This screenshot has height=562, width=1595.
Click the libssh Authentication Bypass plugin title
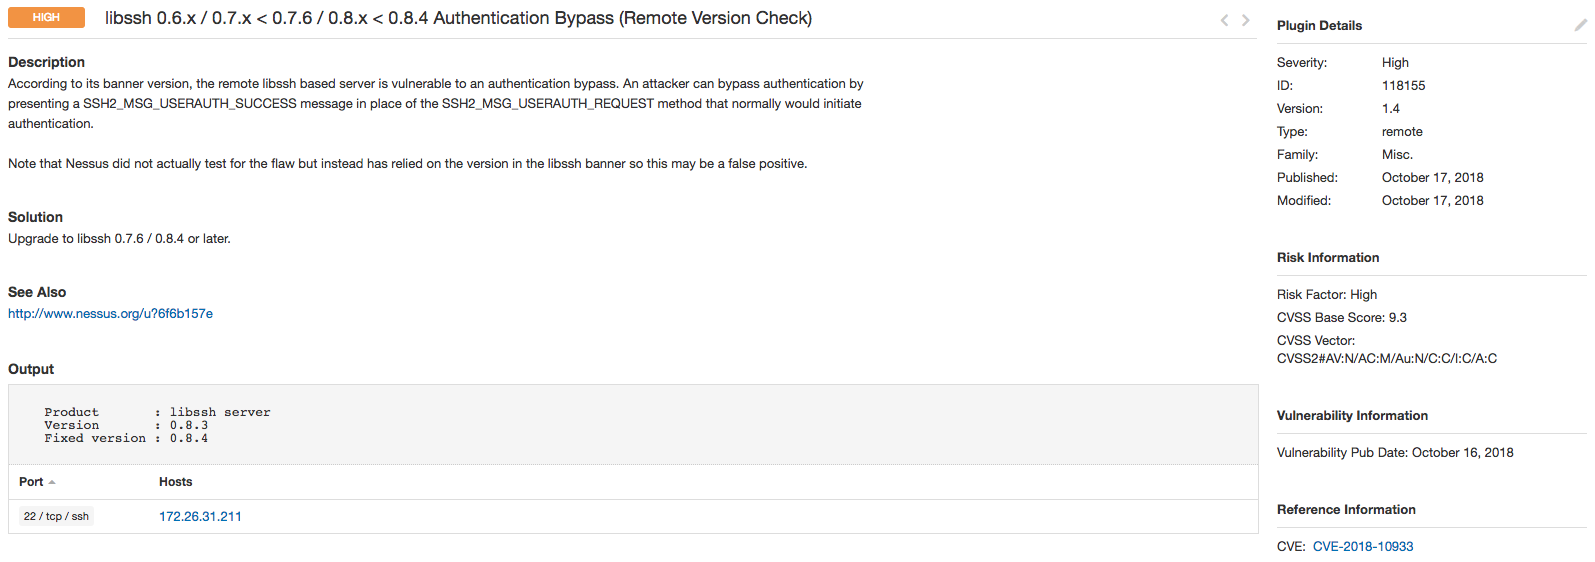coord(458,18)
